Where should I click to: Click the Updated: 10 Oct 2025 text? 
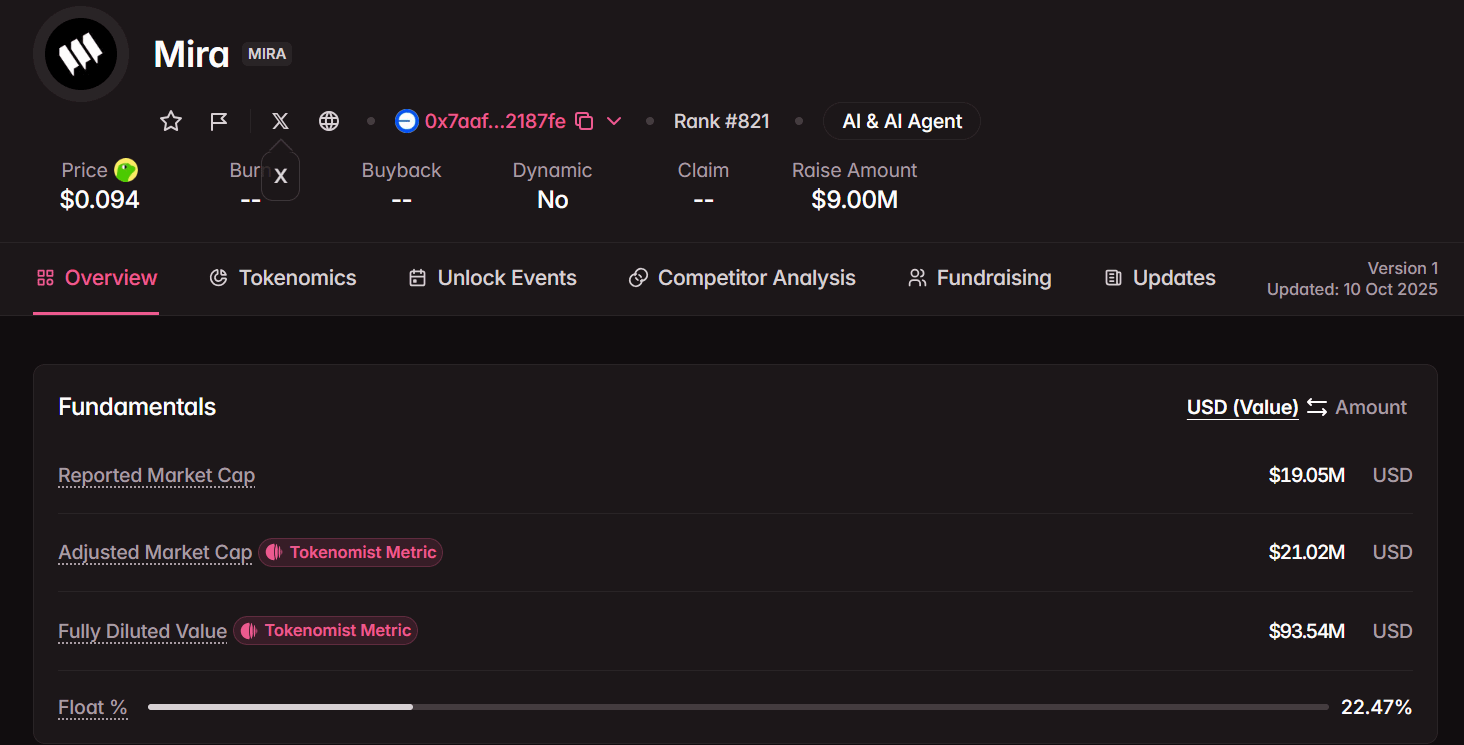click(1352, 289)
